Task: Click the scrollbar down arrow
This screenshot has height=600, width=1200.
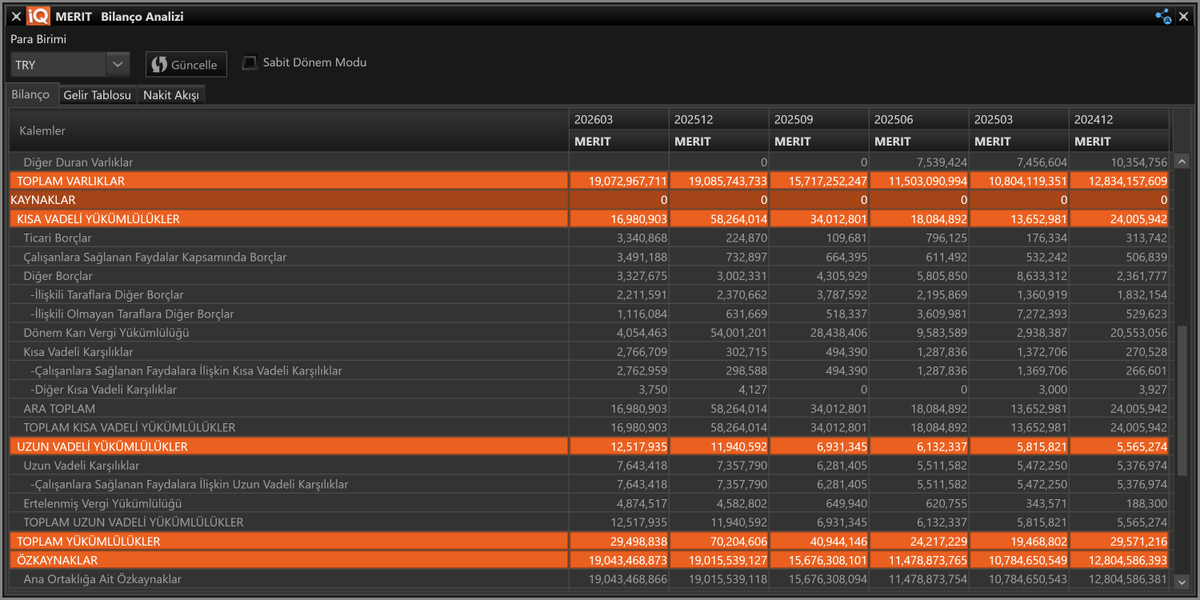Action: tap(1181, 581)
